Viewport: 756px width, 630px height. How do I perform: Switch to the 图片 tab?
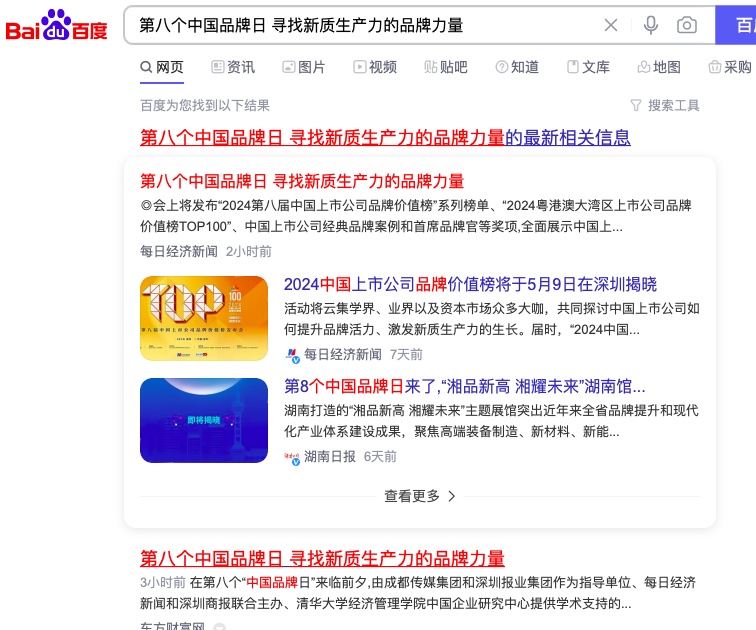tap(304, 67)
